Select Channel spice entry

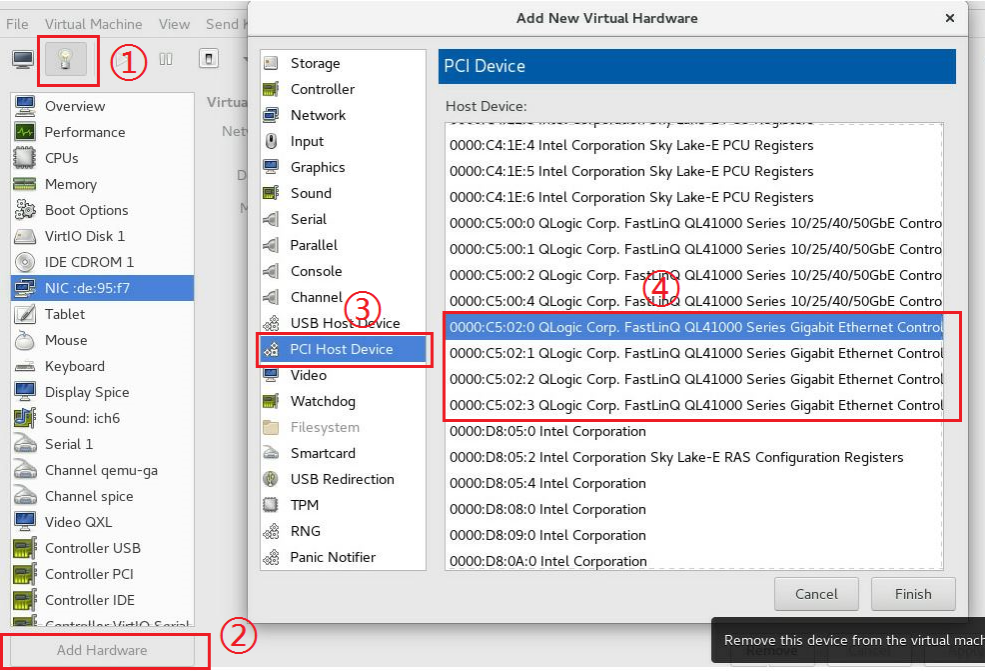tap(102, 496)
